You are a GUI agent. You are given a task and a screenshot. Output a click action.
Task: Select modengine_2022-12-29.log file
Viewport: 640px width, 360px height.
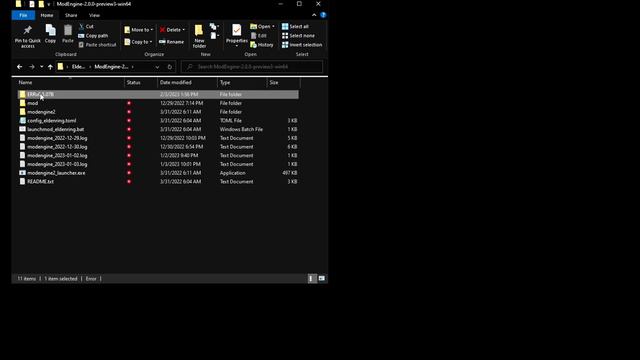pos(158,138)
